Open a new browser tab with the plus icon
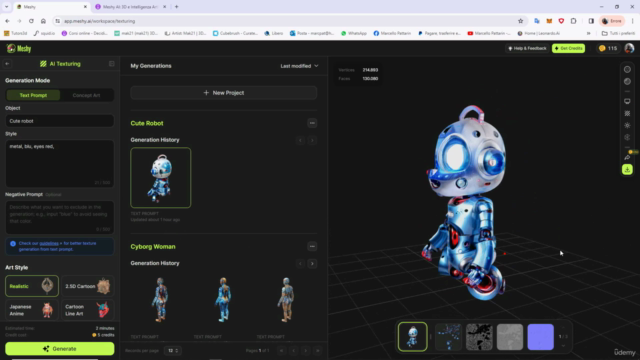 pyautogui.click(x=177, y=7)
